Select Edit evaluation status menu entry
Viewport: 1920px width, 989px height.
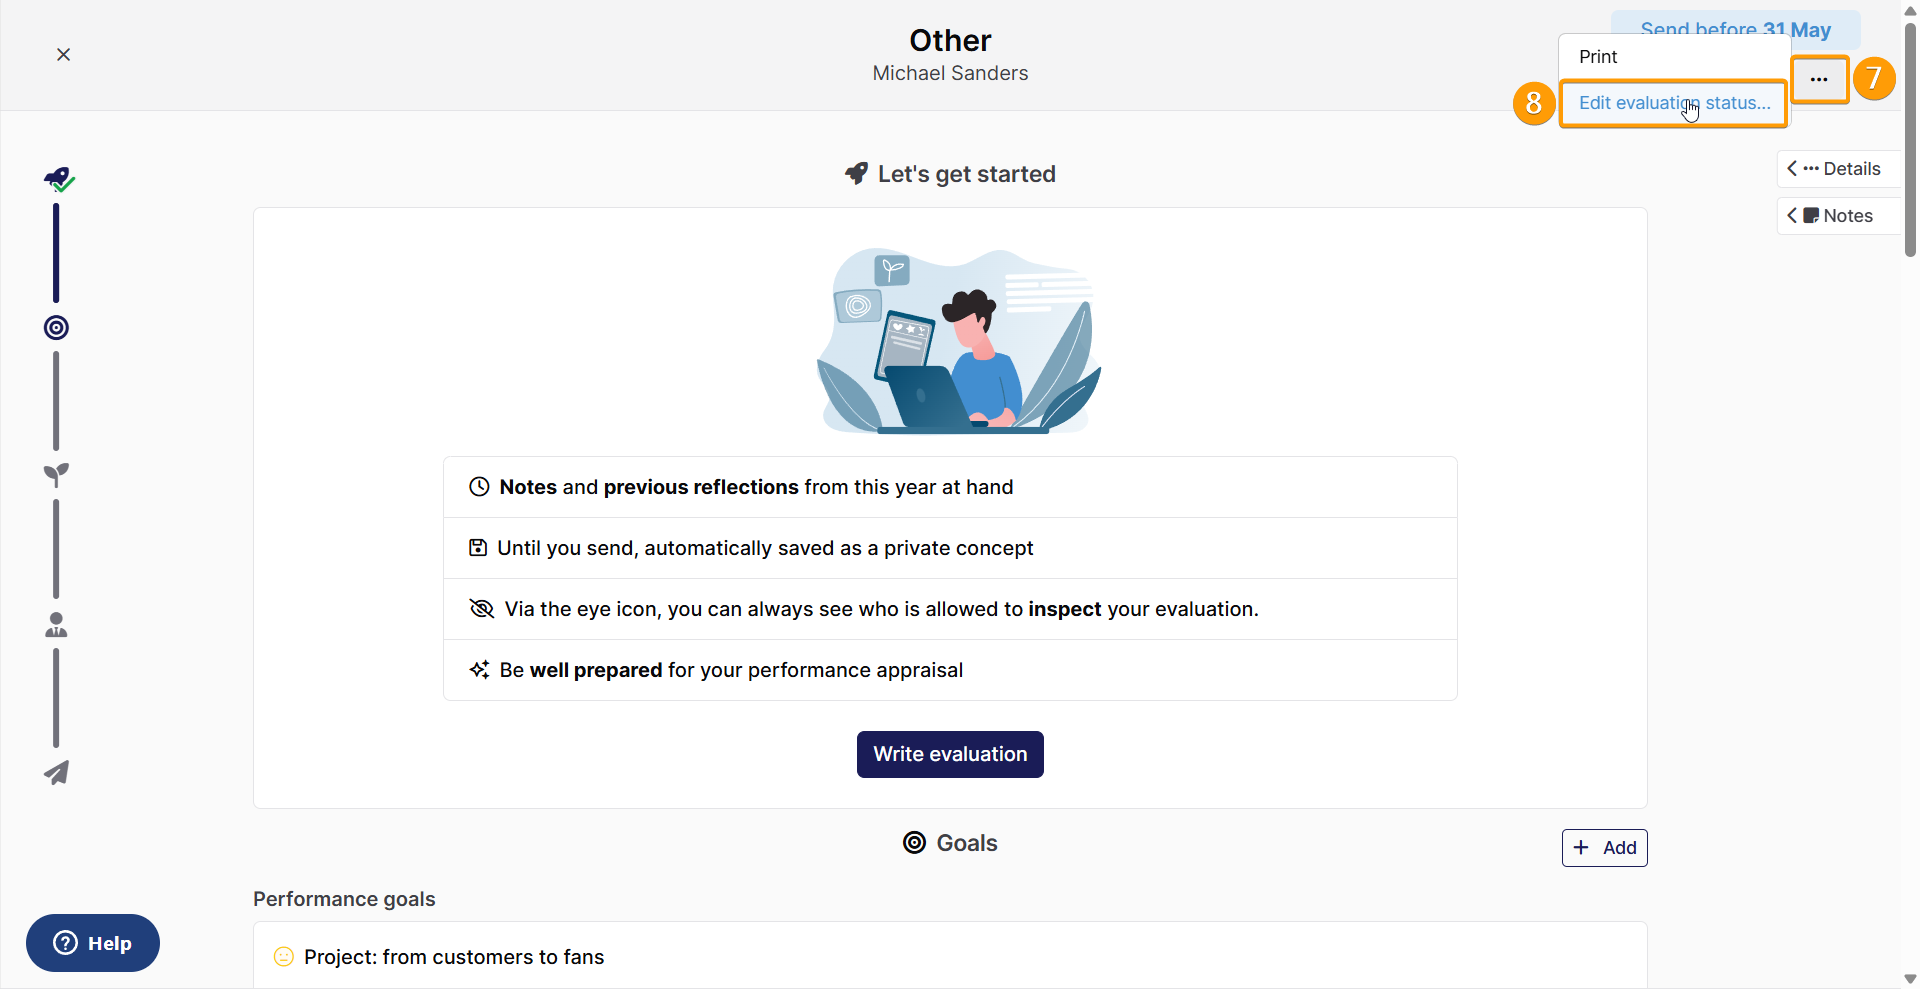tap(1674, 103)
